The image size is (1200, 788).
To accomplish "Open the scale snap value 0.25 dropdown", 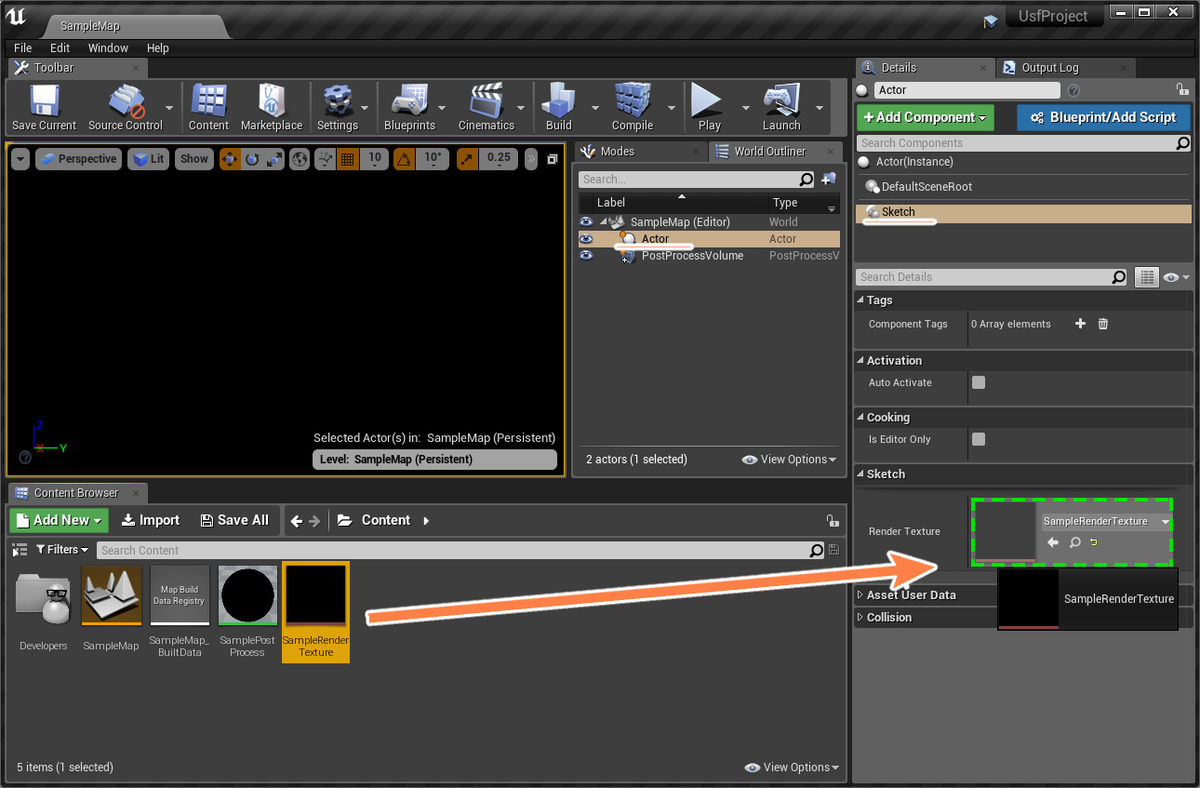I will [499, 159].
